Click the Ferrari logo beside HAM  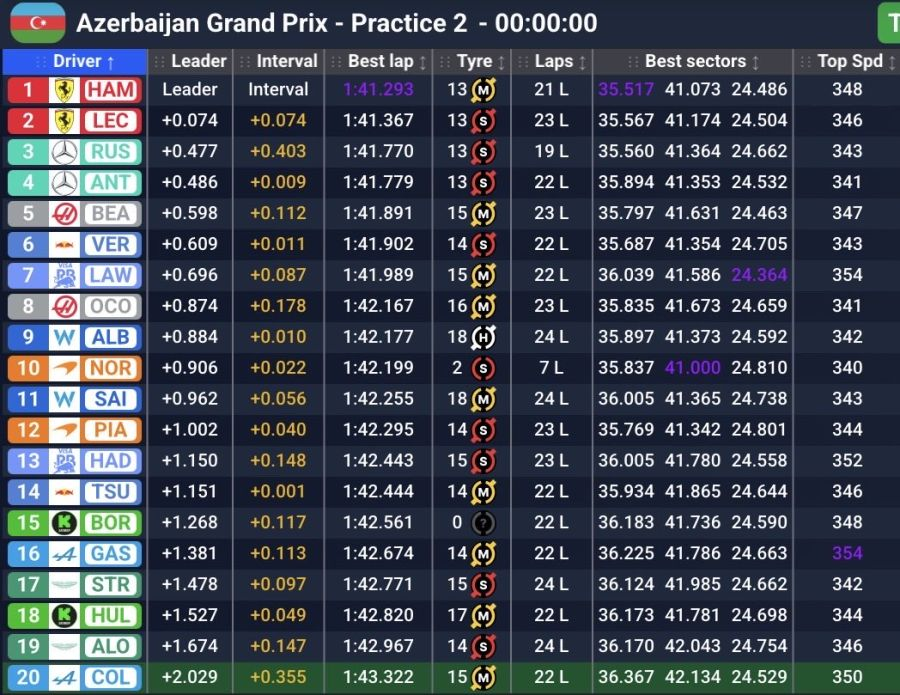[64, 90]
